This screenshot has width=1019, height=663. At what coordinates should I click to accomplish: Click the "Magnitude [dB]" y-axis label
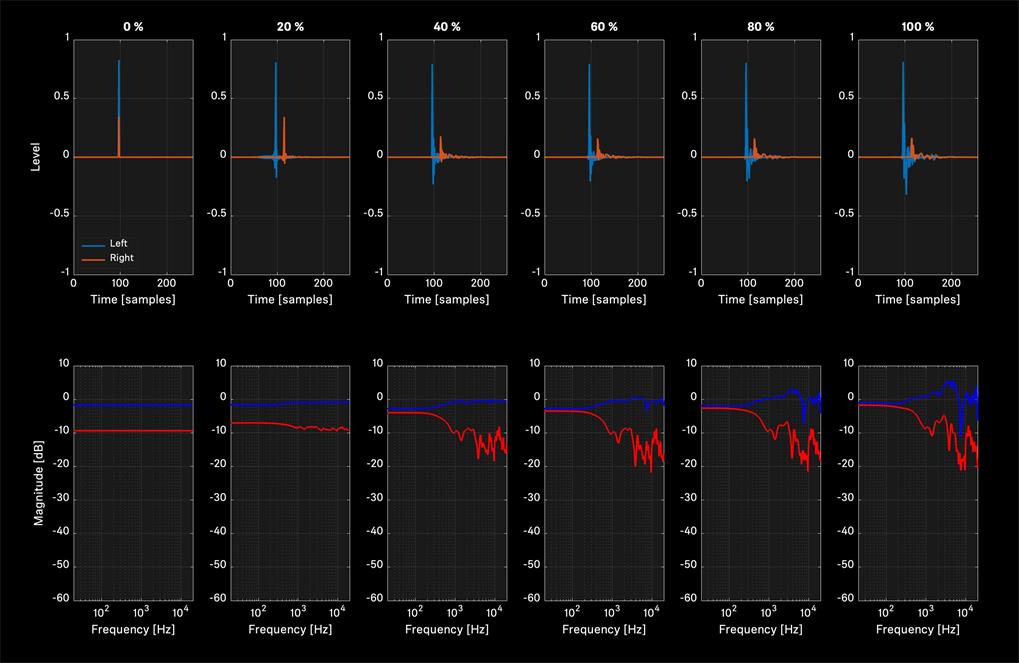coord(38,483)
